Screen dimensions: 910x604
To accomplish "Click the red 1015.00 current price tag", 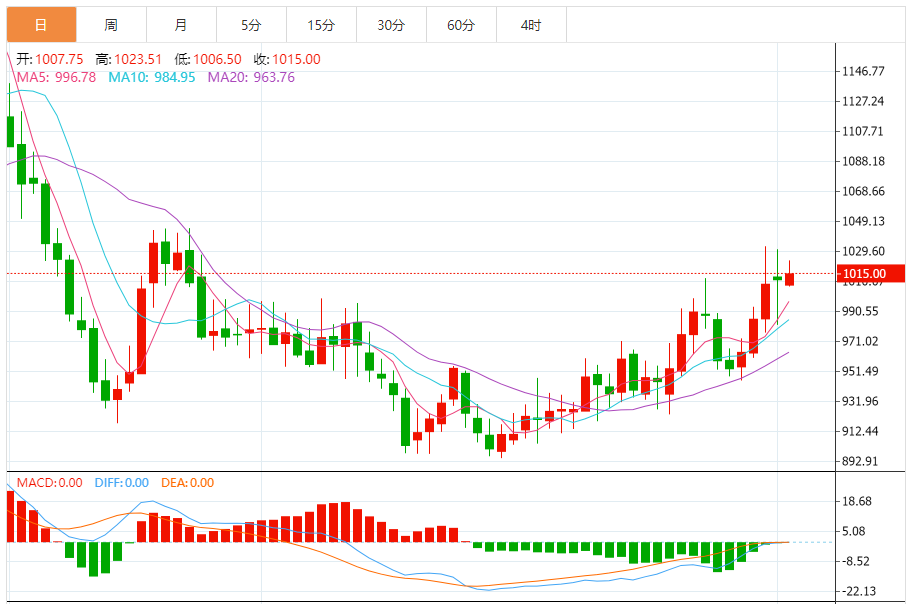I will click(870, 273).
